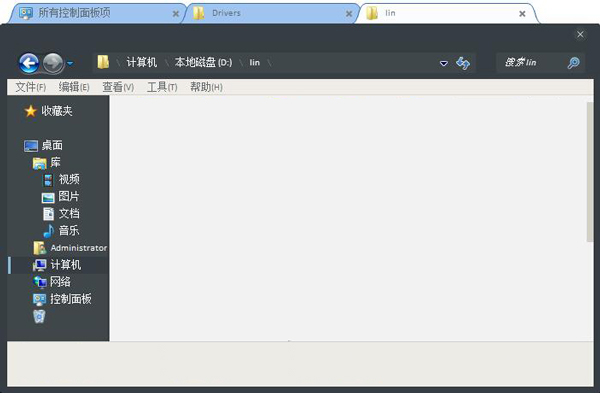Click the 收藏夹 star icon
The image size is (600, 393).
pos(30,111)
